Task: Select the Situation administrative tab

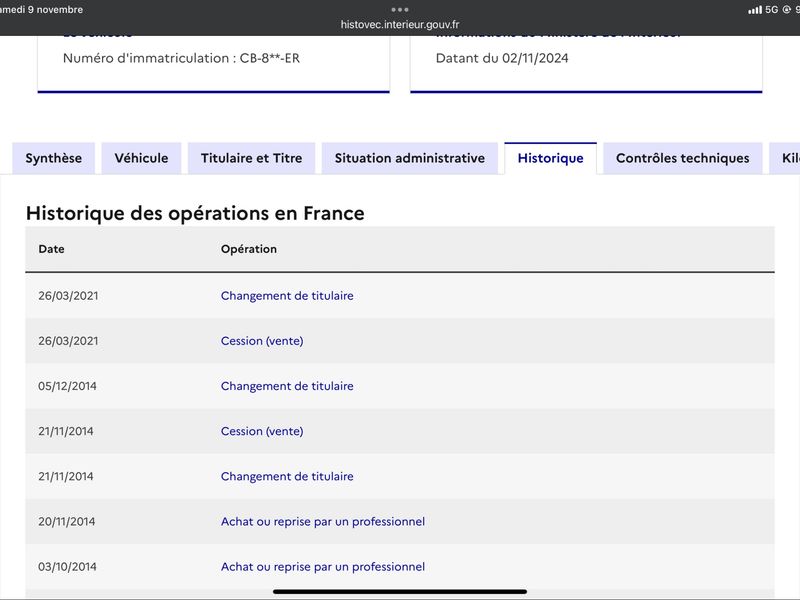Action: pos(410,158)
